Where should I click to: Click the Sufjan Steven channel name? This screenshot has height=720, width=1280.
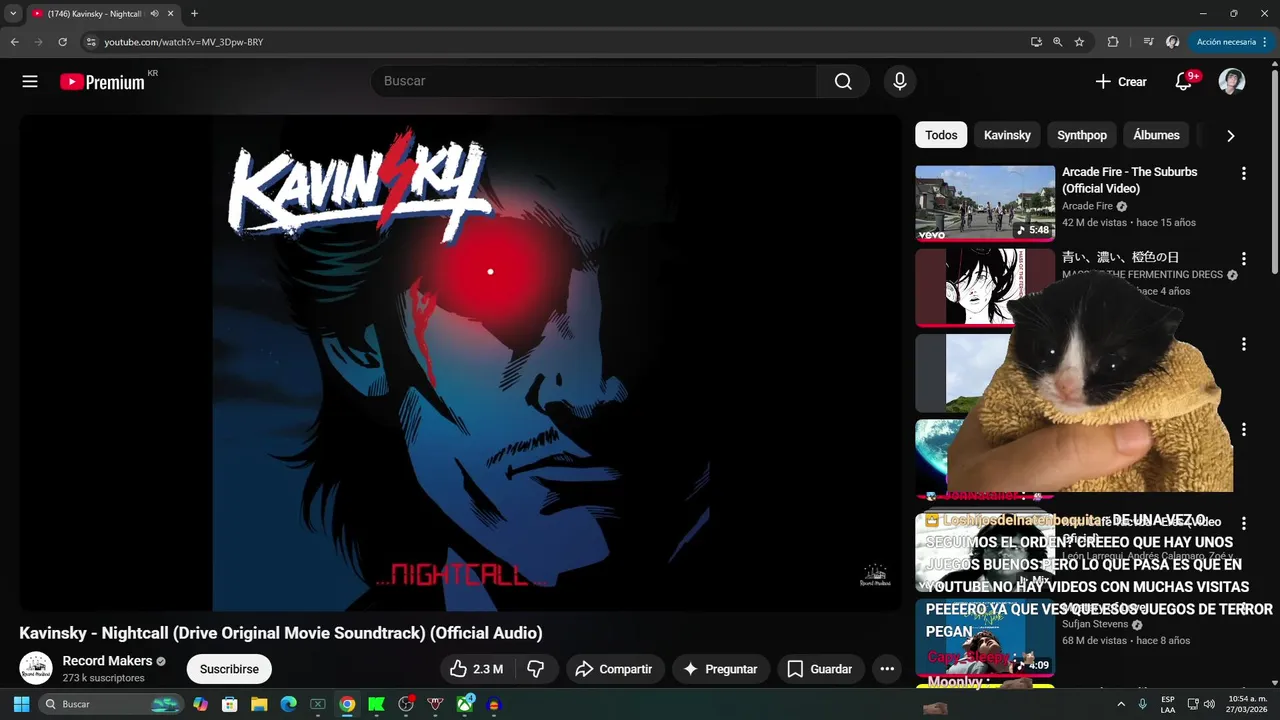click(1096, 624)
